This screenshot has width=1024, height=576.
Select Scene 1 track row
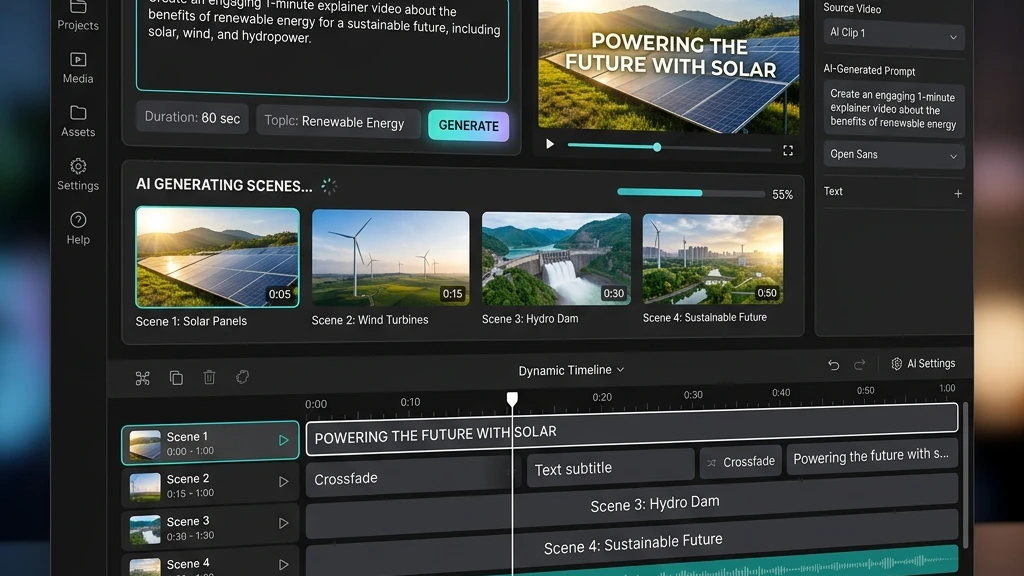[x=210, y=443]
